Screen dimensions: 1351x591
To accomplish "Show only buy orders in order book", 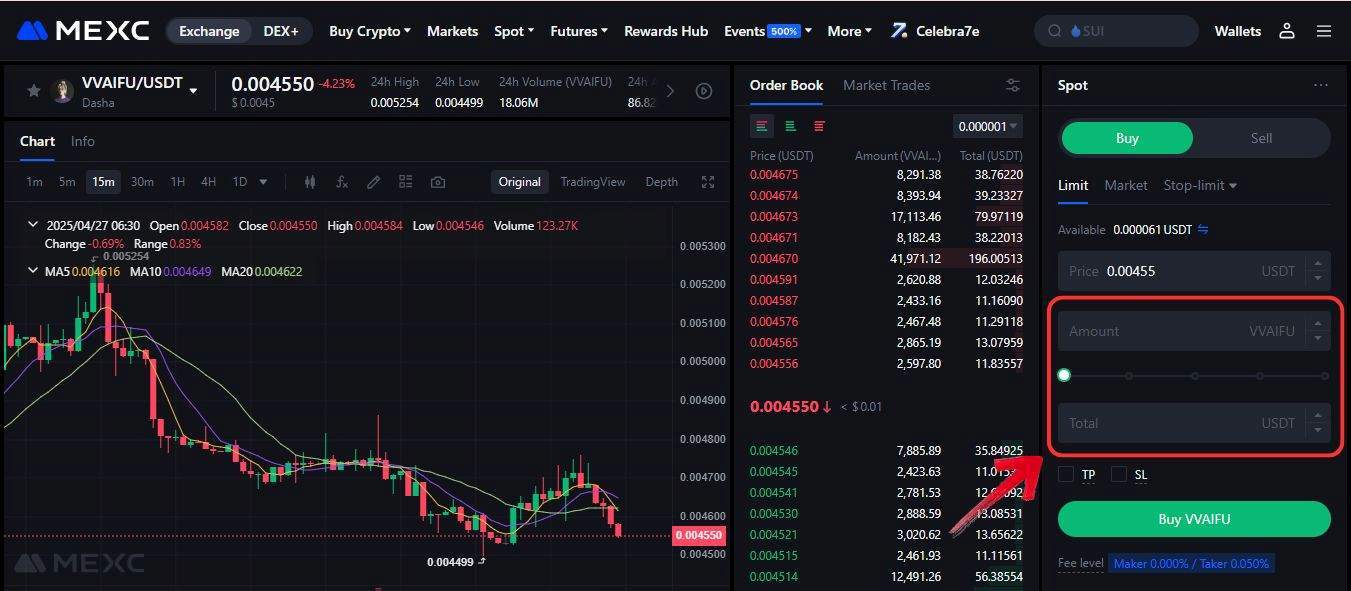I will (791, 126).
